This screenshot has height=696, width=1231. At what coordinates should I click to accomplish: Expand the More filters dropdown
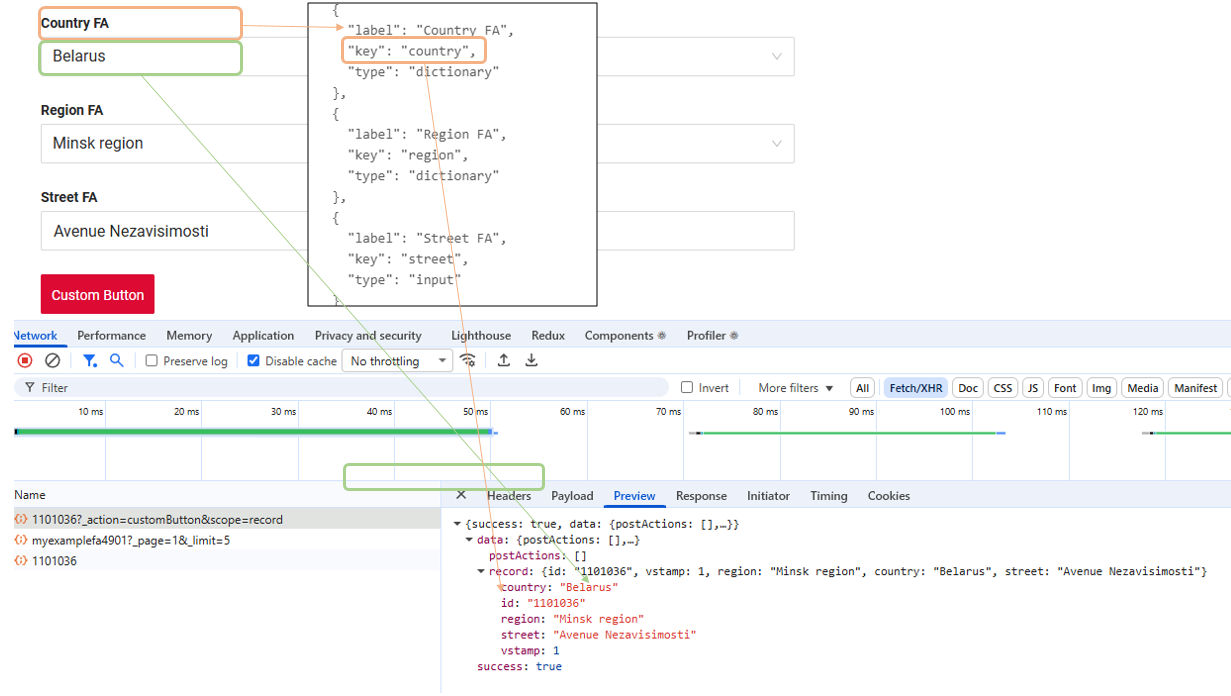tap(795, 388)
